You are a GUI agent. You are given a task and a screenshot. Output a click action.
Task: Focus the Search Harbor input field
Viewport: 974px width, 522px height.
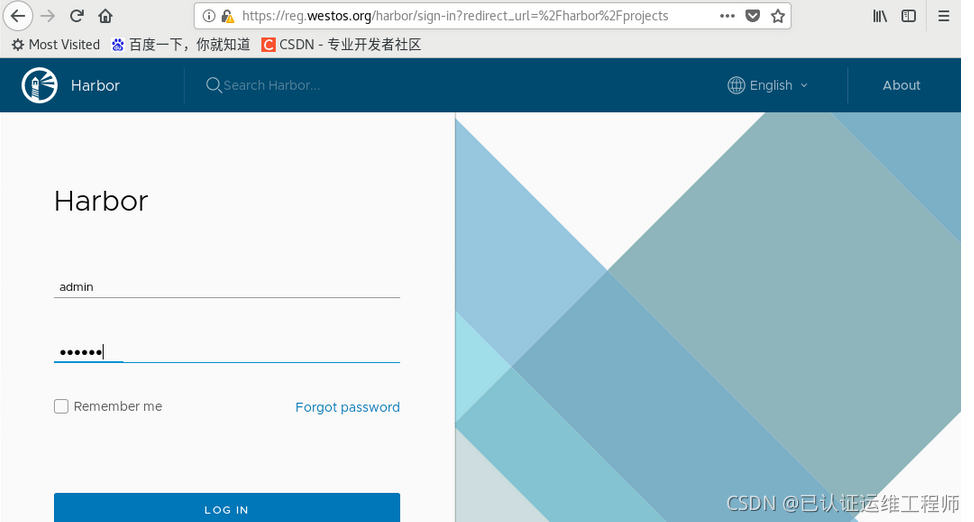point(271,85)
